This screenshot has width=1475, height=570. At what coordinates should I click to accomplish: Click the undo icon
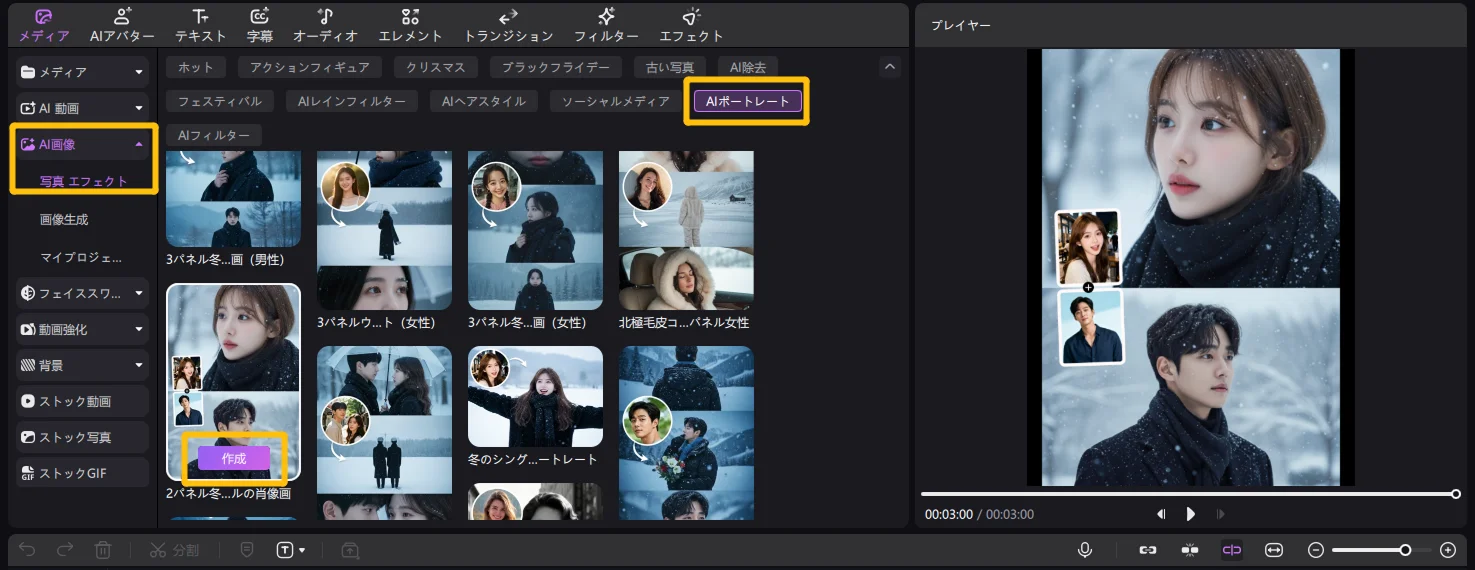click(28, 550)
